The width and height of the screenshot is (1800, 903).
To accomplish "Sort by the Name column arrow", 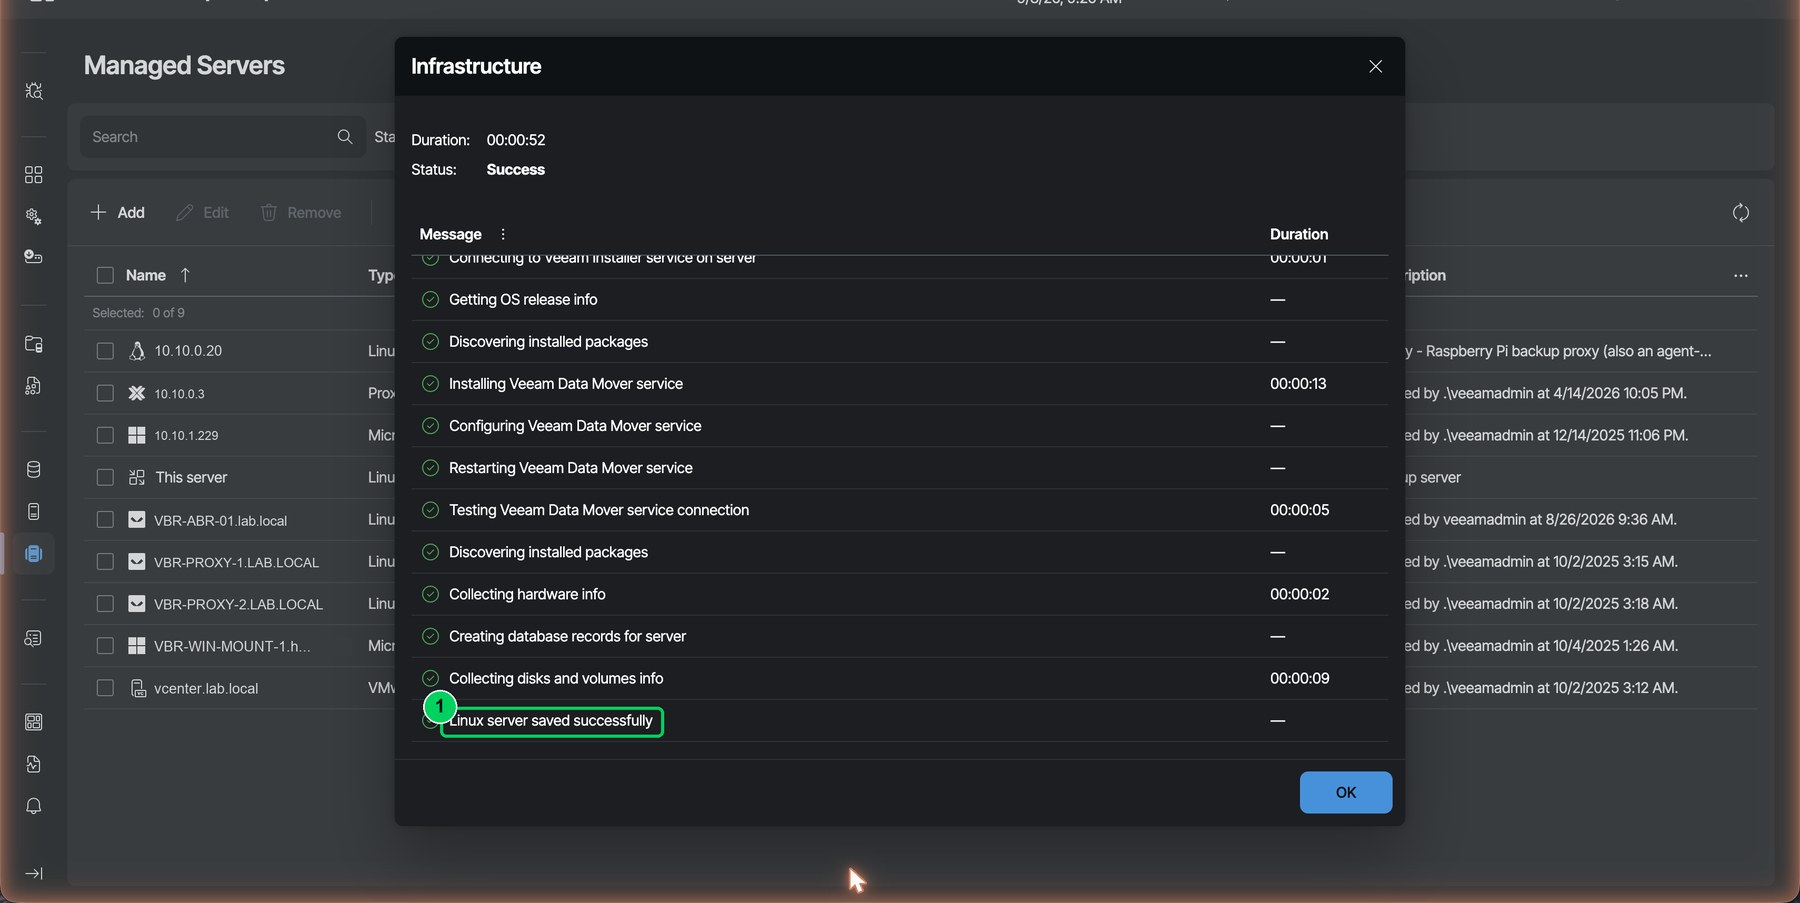I will (x=185, y=275).
